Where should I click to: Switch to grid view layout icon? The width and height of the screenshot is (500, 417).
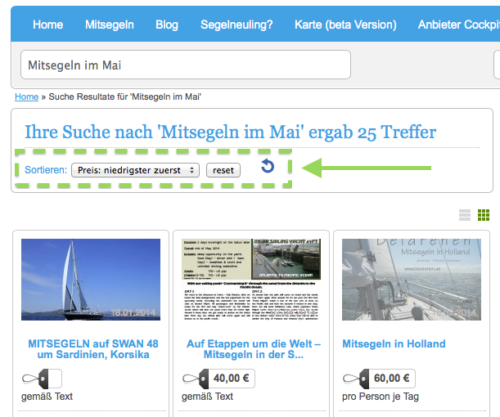[483, 215]
